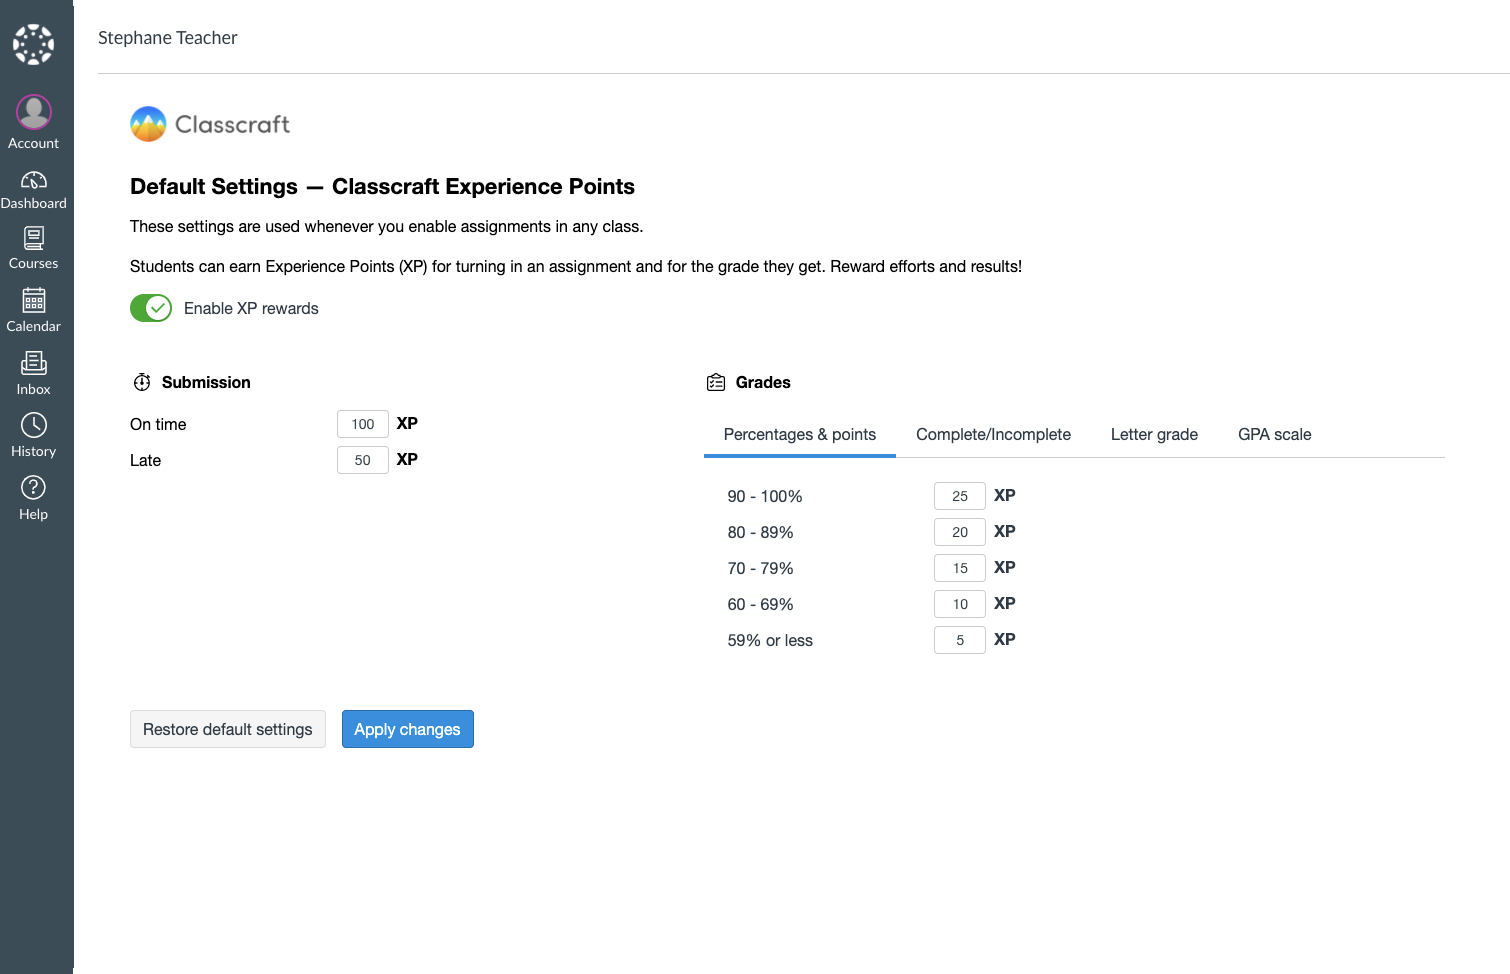Edit the 59% or less XP field
1510x974 pixels.
960,640
